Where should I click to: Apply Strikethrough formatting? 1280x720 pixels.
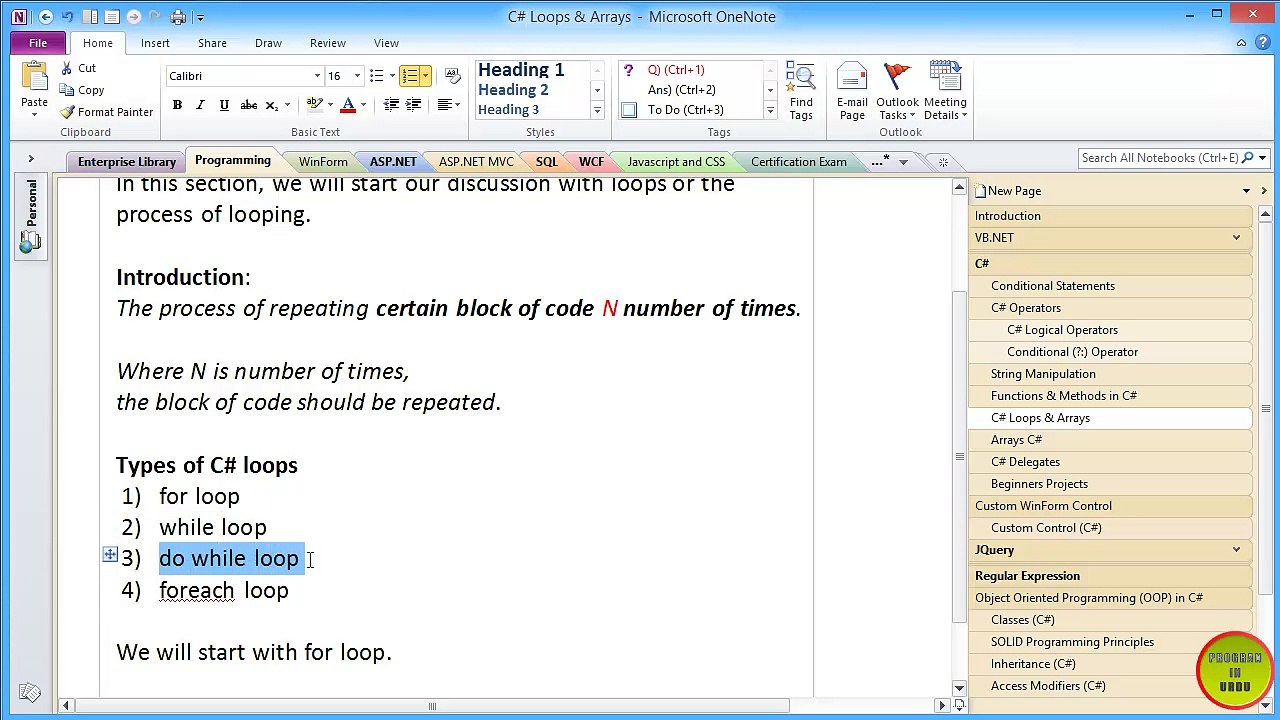click(x=248, y=105)
